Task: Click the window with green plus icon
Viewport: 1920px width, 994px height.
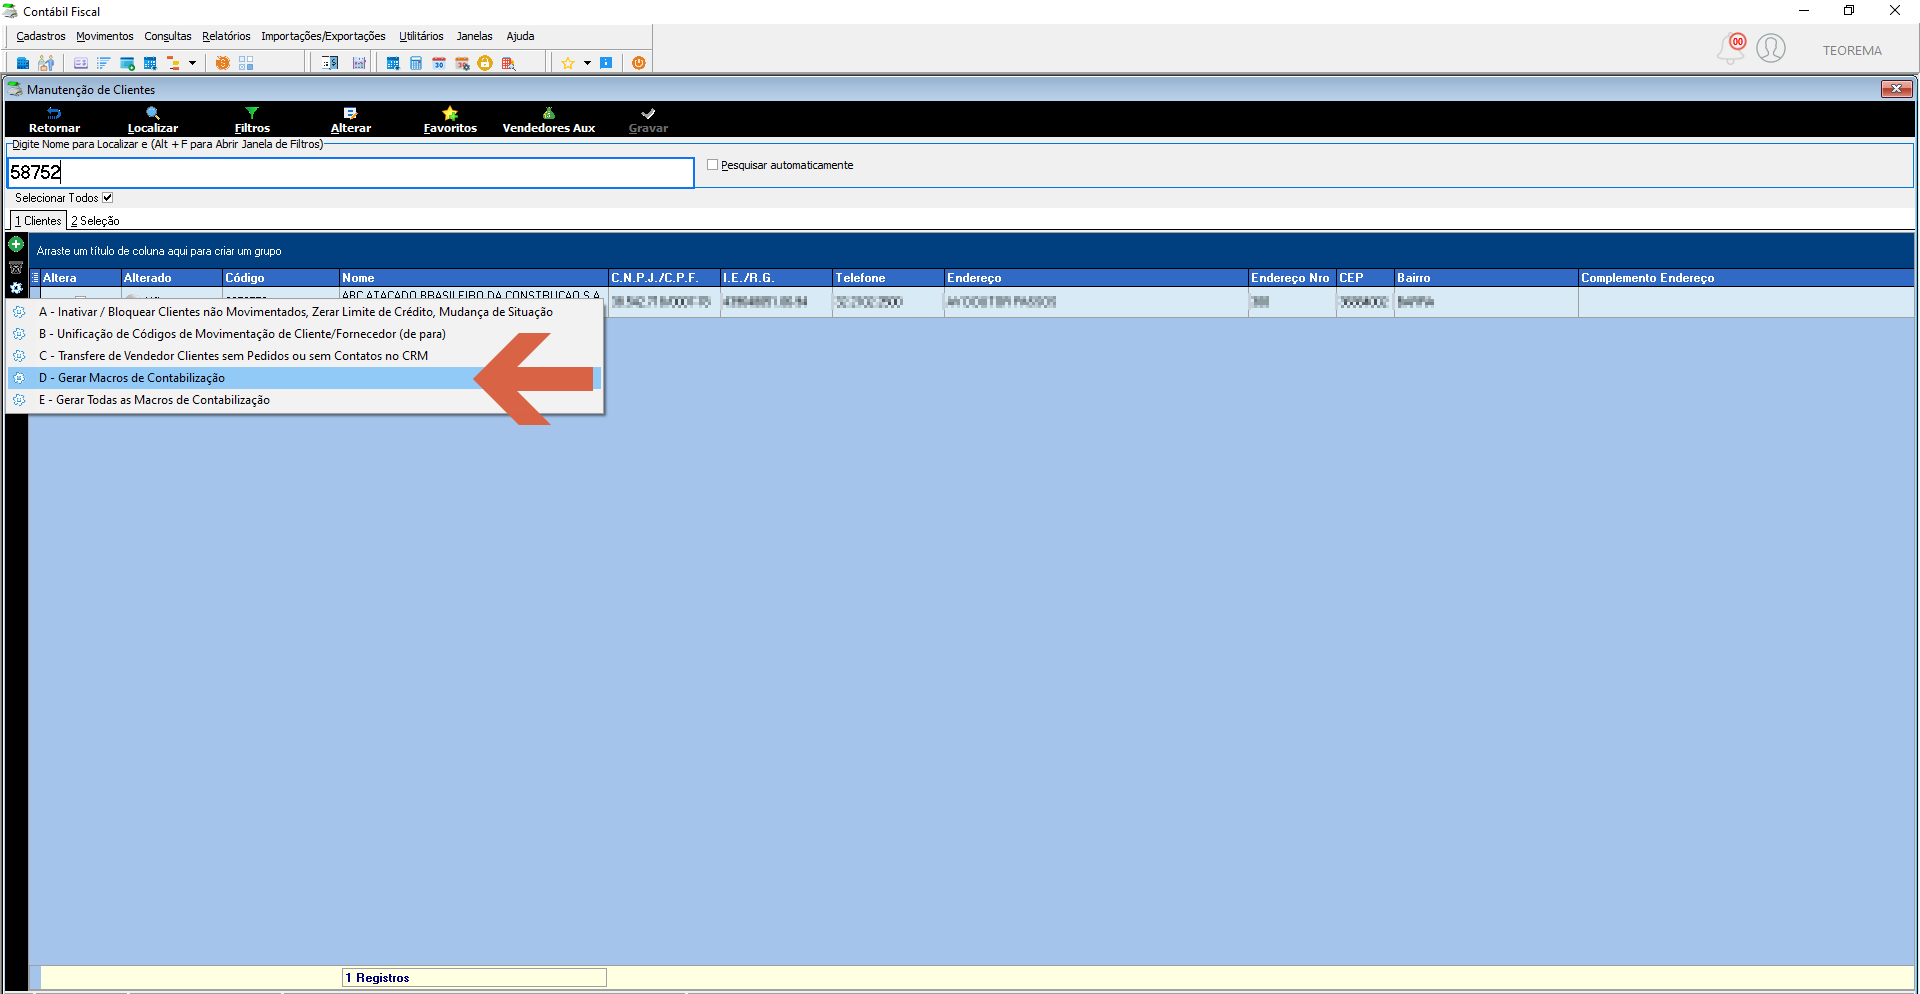Action: tap(127, 63)
